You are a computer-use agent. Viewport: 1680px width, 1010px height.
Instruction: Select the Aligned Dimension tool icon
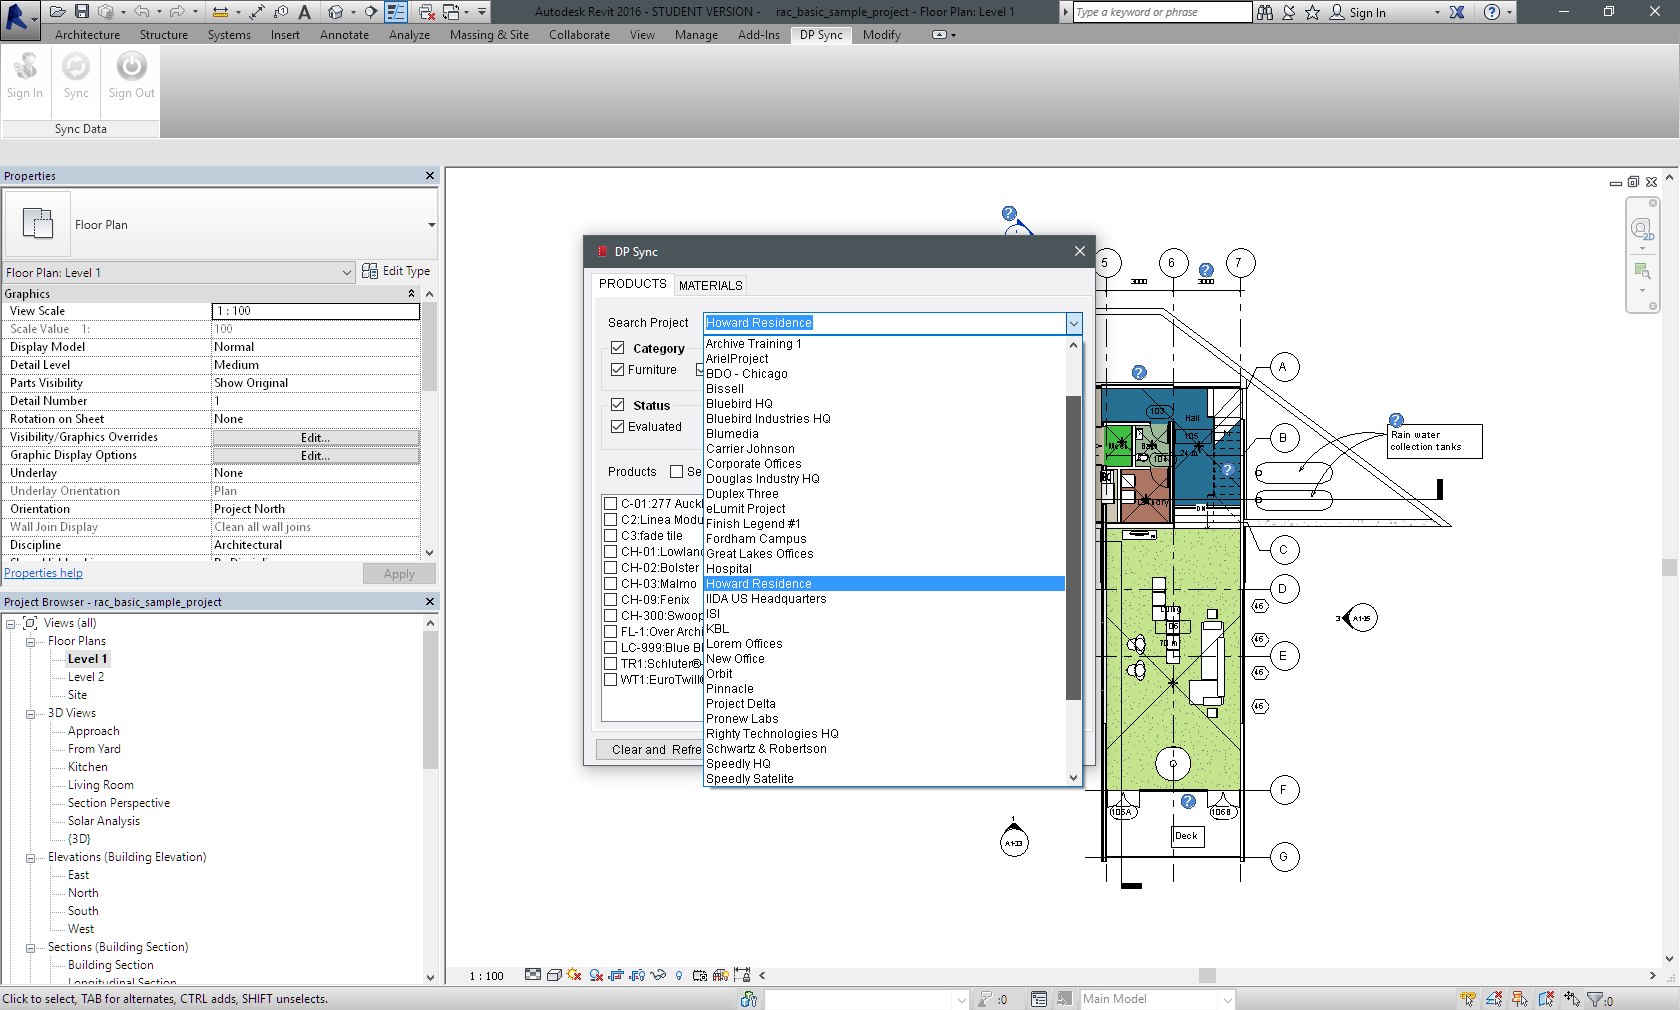tap(257, 12)
